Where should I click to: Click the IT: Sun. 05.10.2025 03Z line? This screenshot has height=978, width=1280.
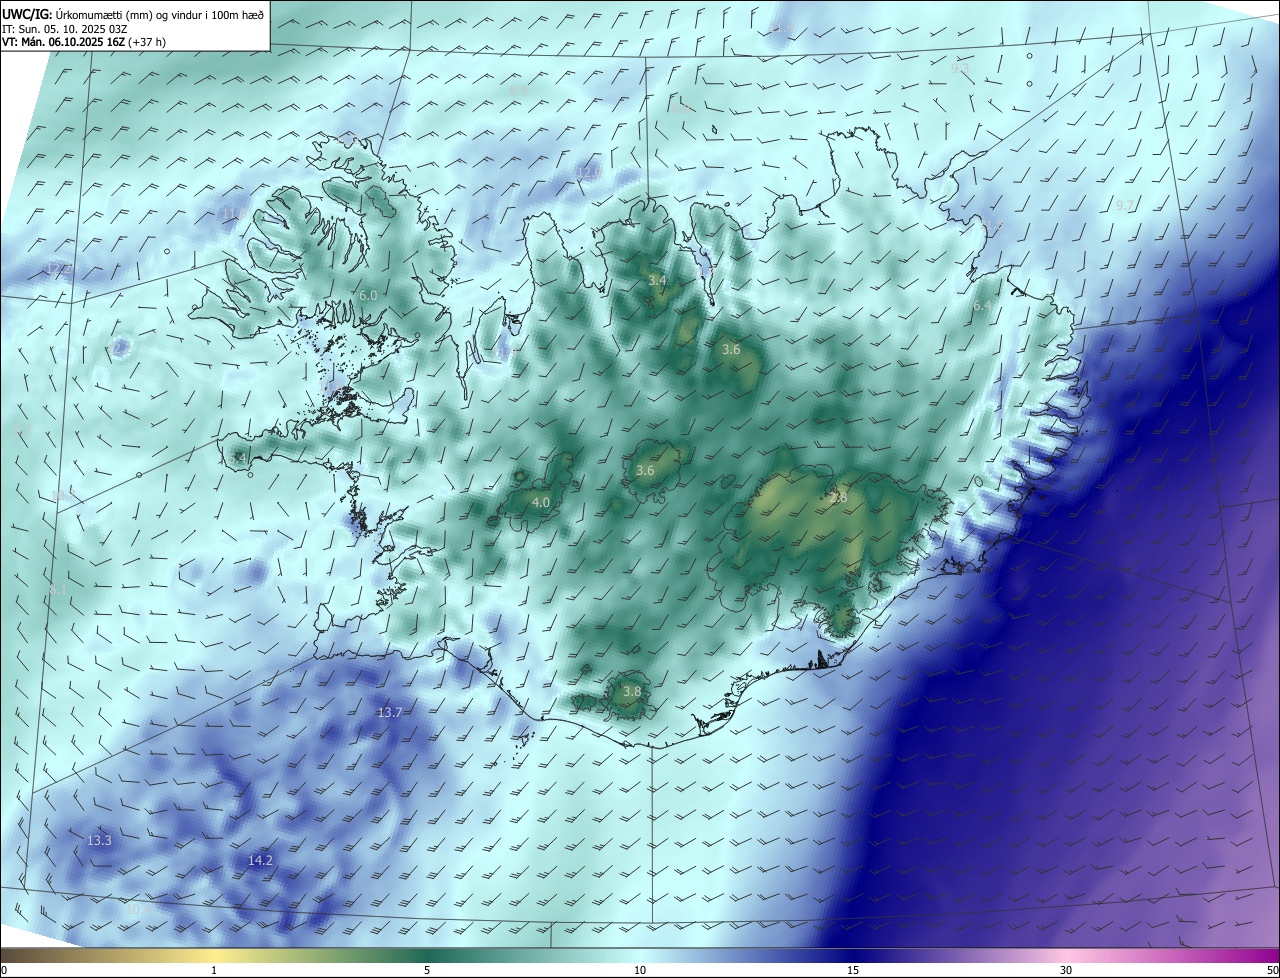tap(64, 28)
